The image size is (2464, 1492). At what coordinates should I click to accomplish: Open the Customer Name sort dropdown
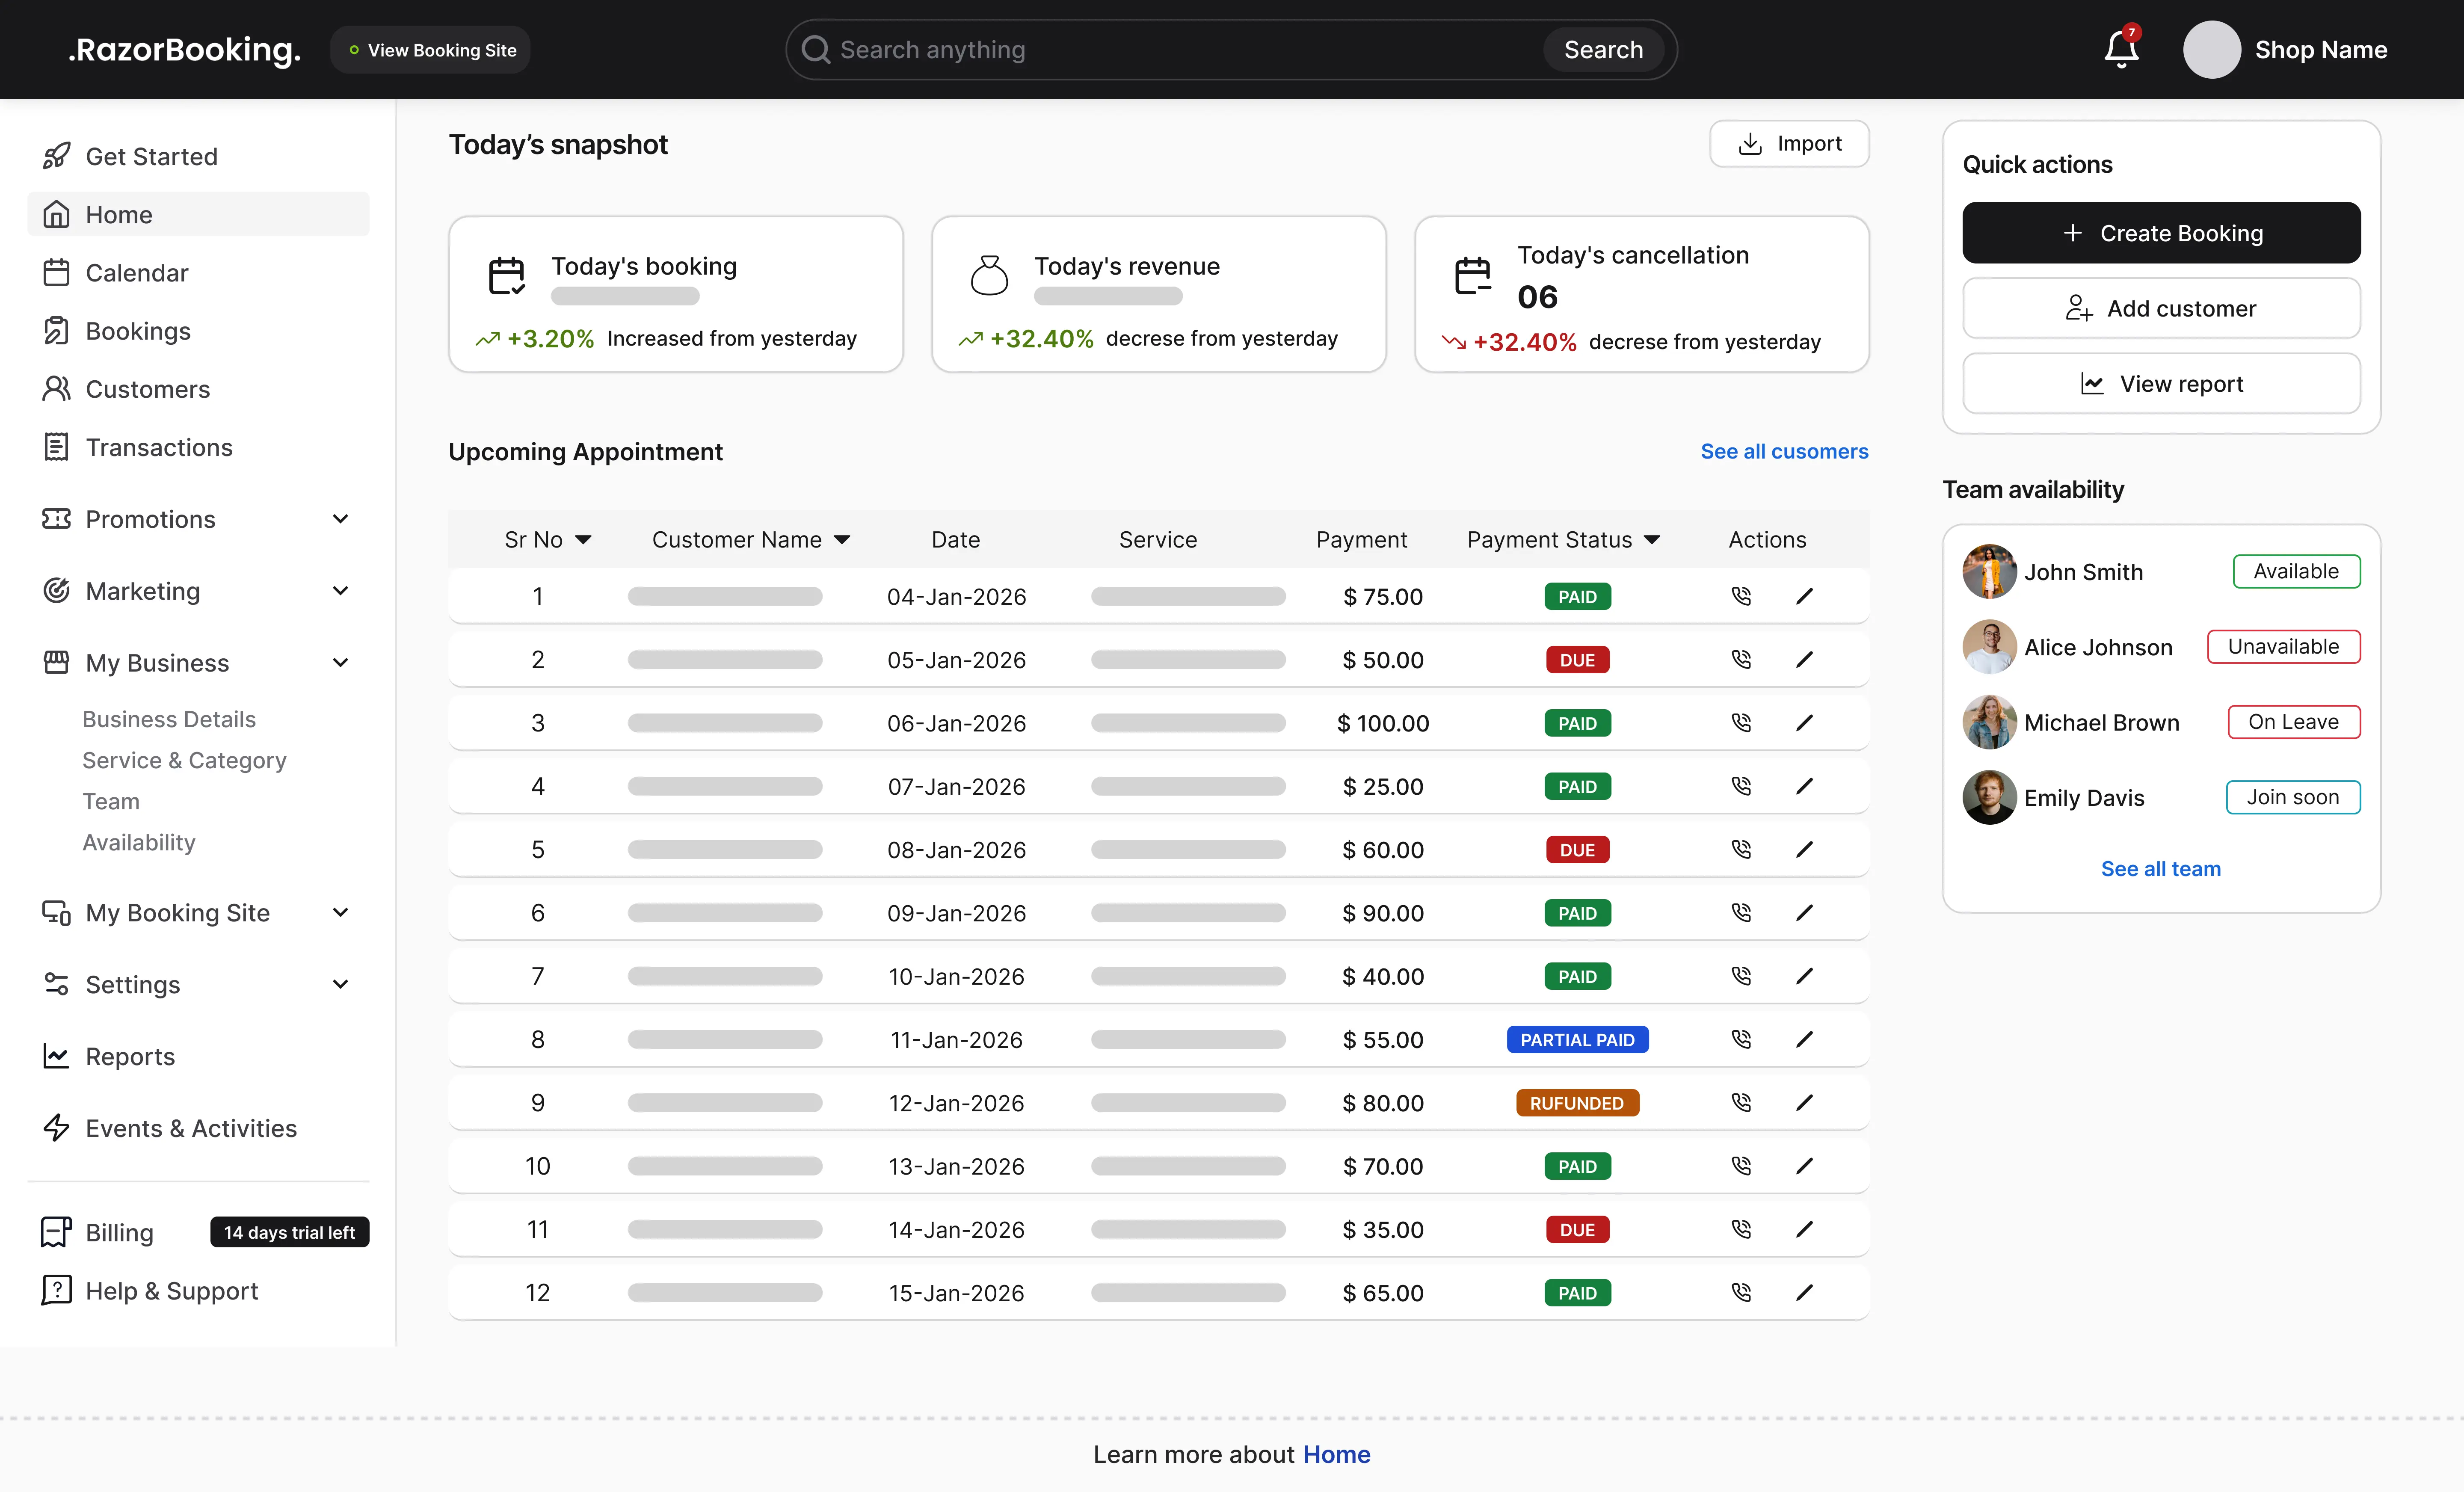click(842, 540)
